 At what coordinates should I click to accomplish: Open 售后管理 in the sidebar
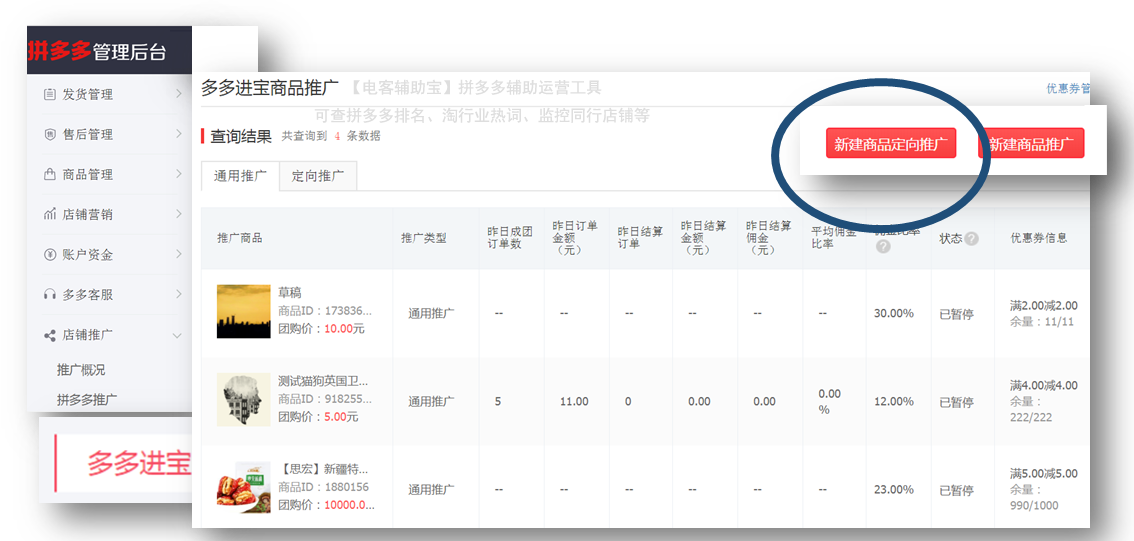coord(88,135)
